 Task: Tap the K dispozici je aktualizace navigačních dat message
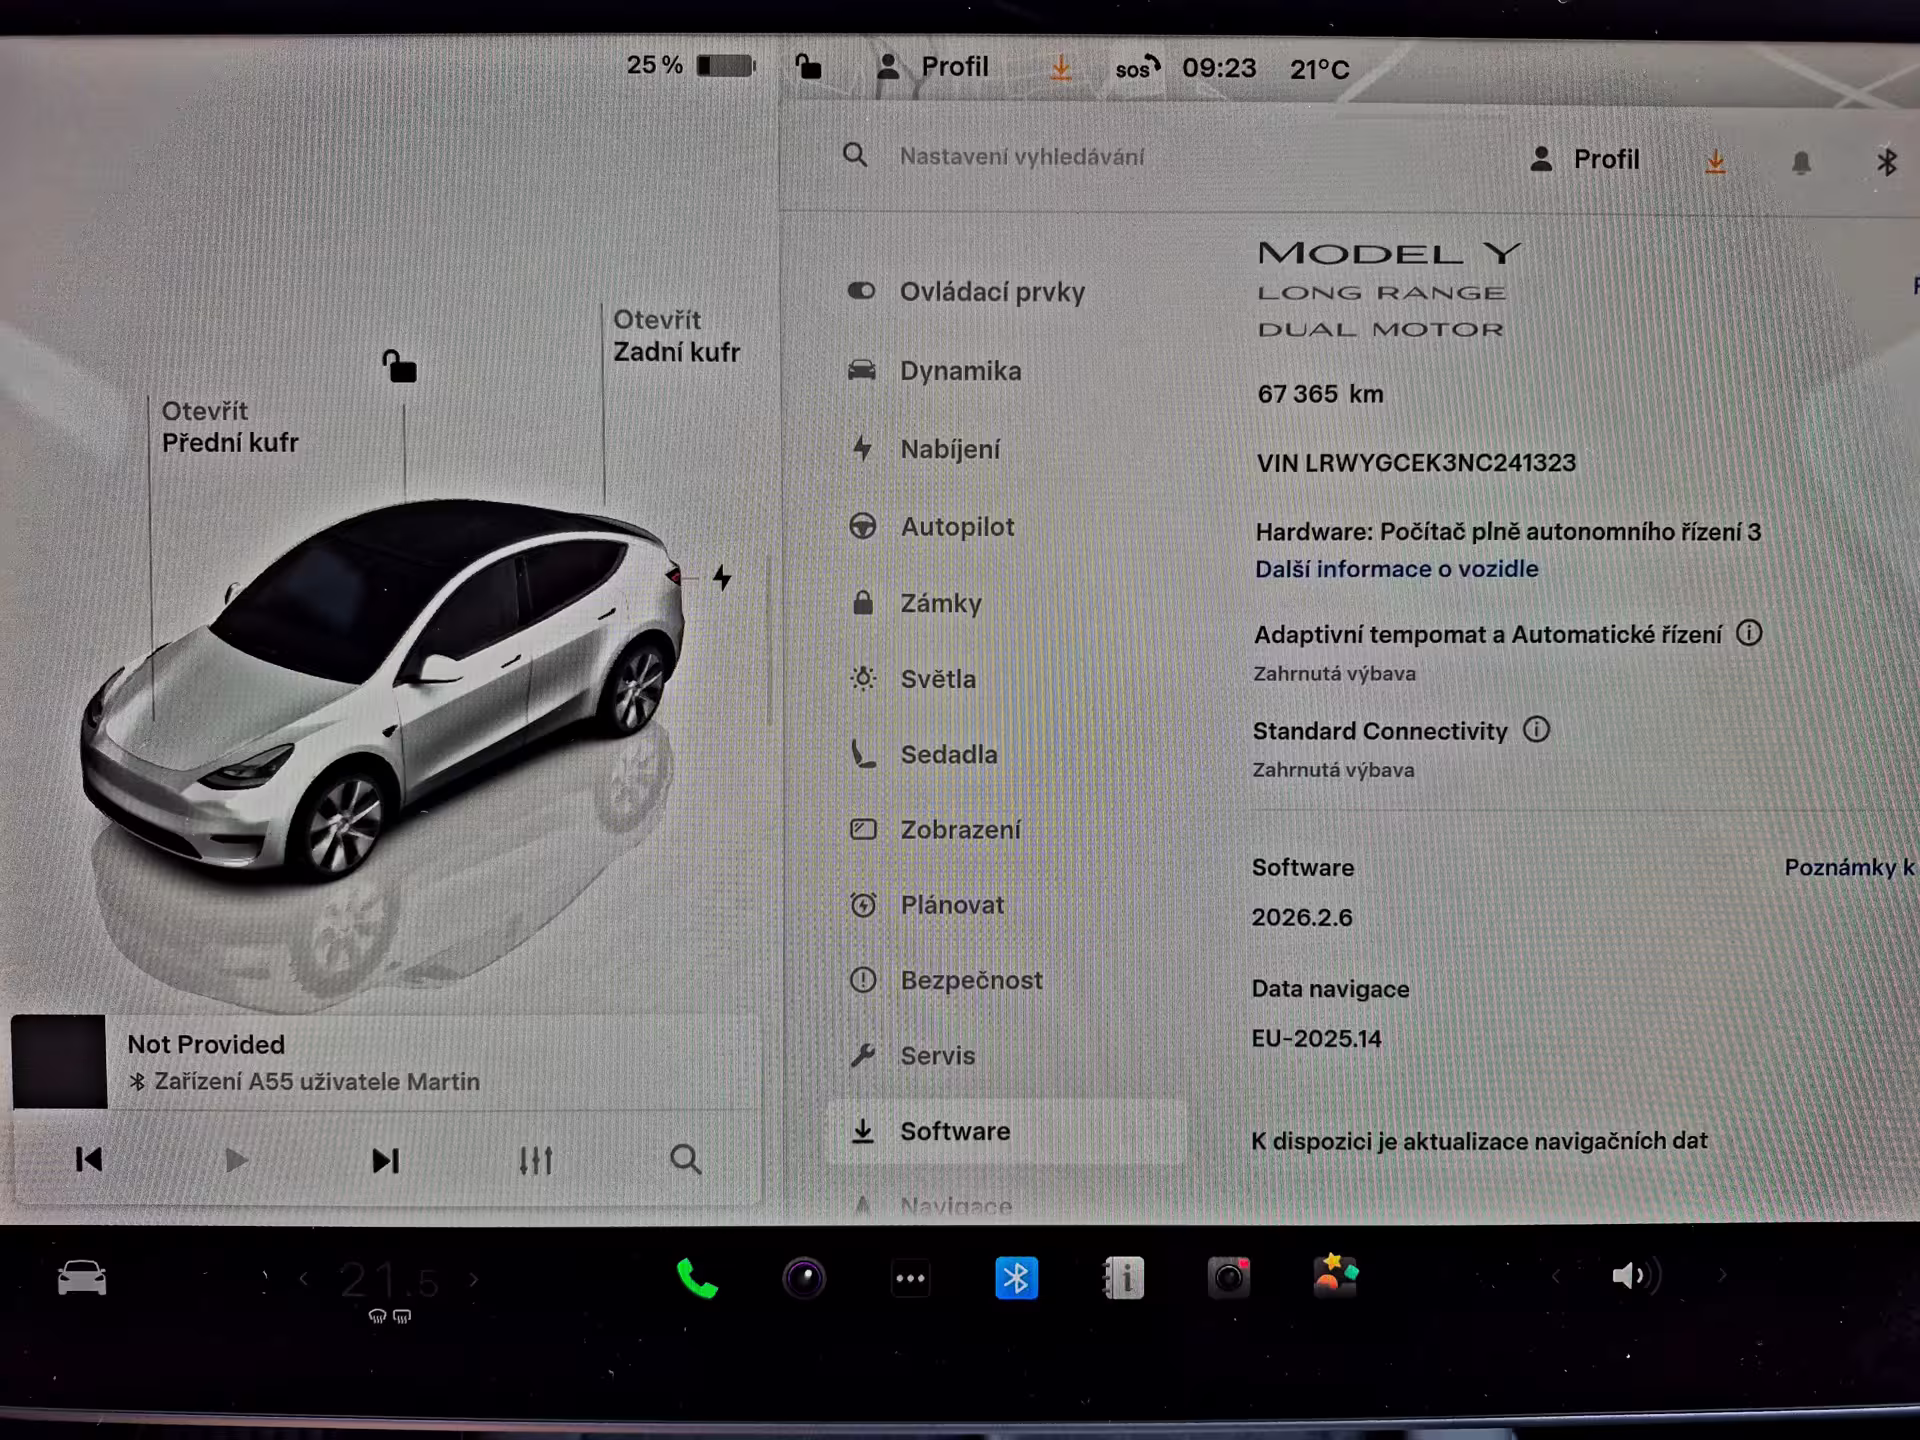pos(1479,1141)
